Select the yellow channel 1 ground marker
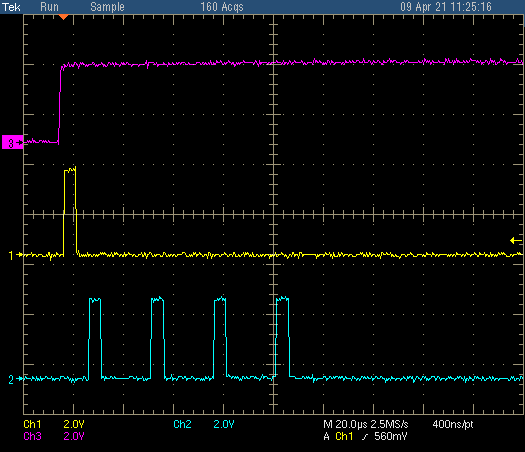The height and width of the screenshot is (452, 525). [15, 255]
